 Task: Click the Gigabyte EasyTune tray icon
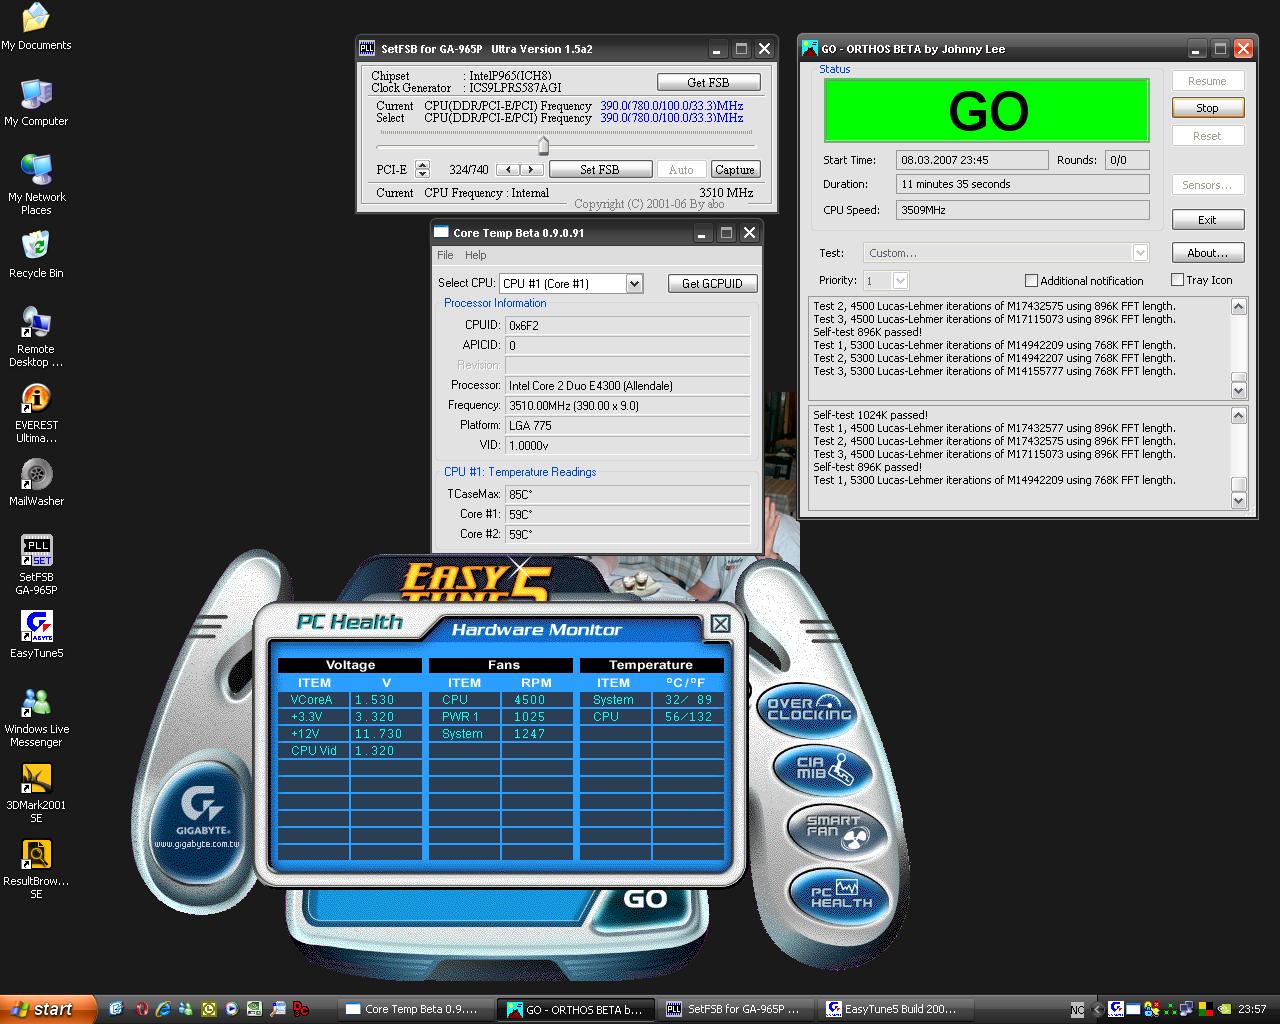point(1116,1009)
